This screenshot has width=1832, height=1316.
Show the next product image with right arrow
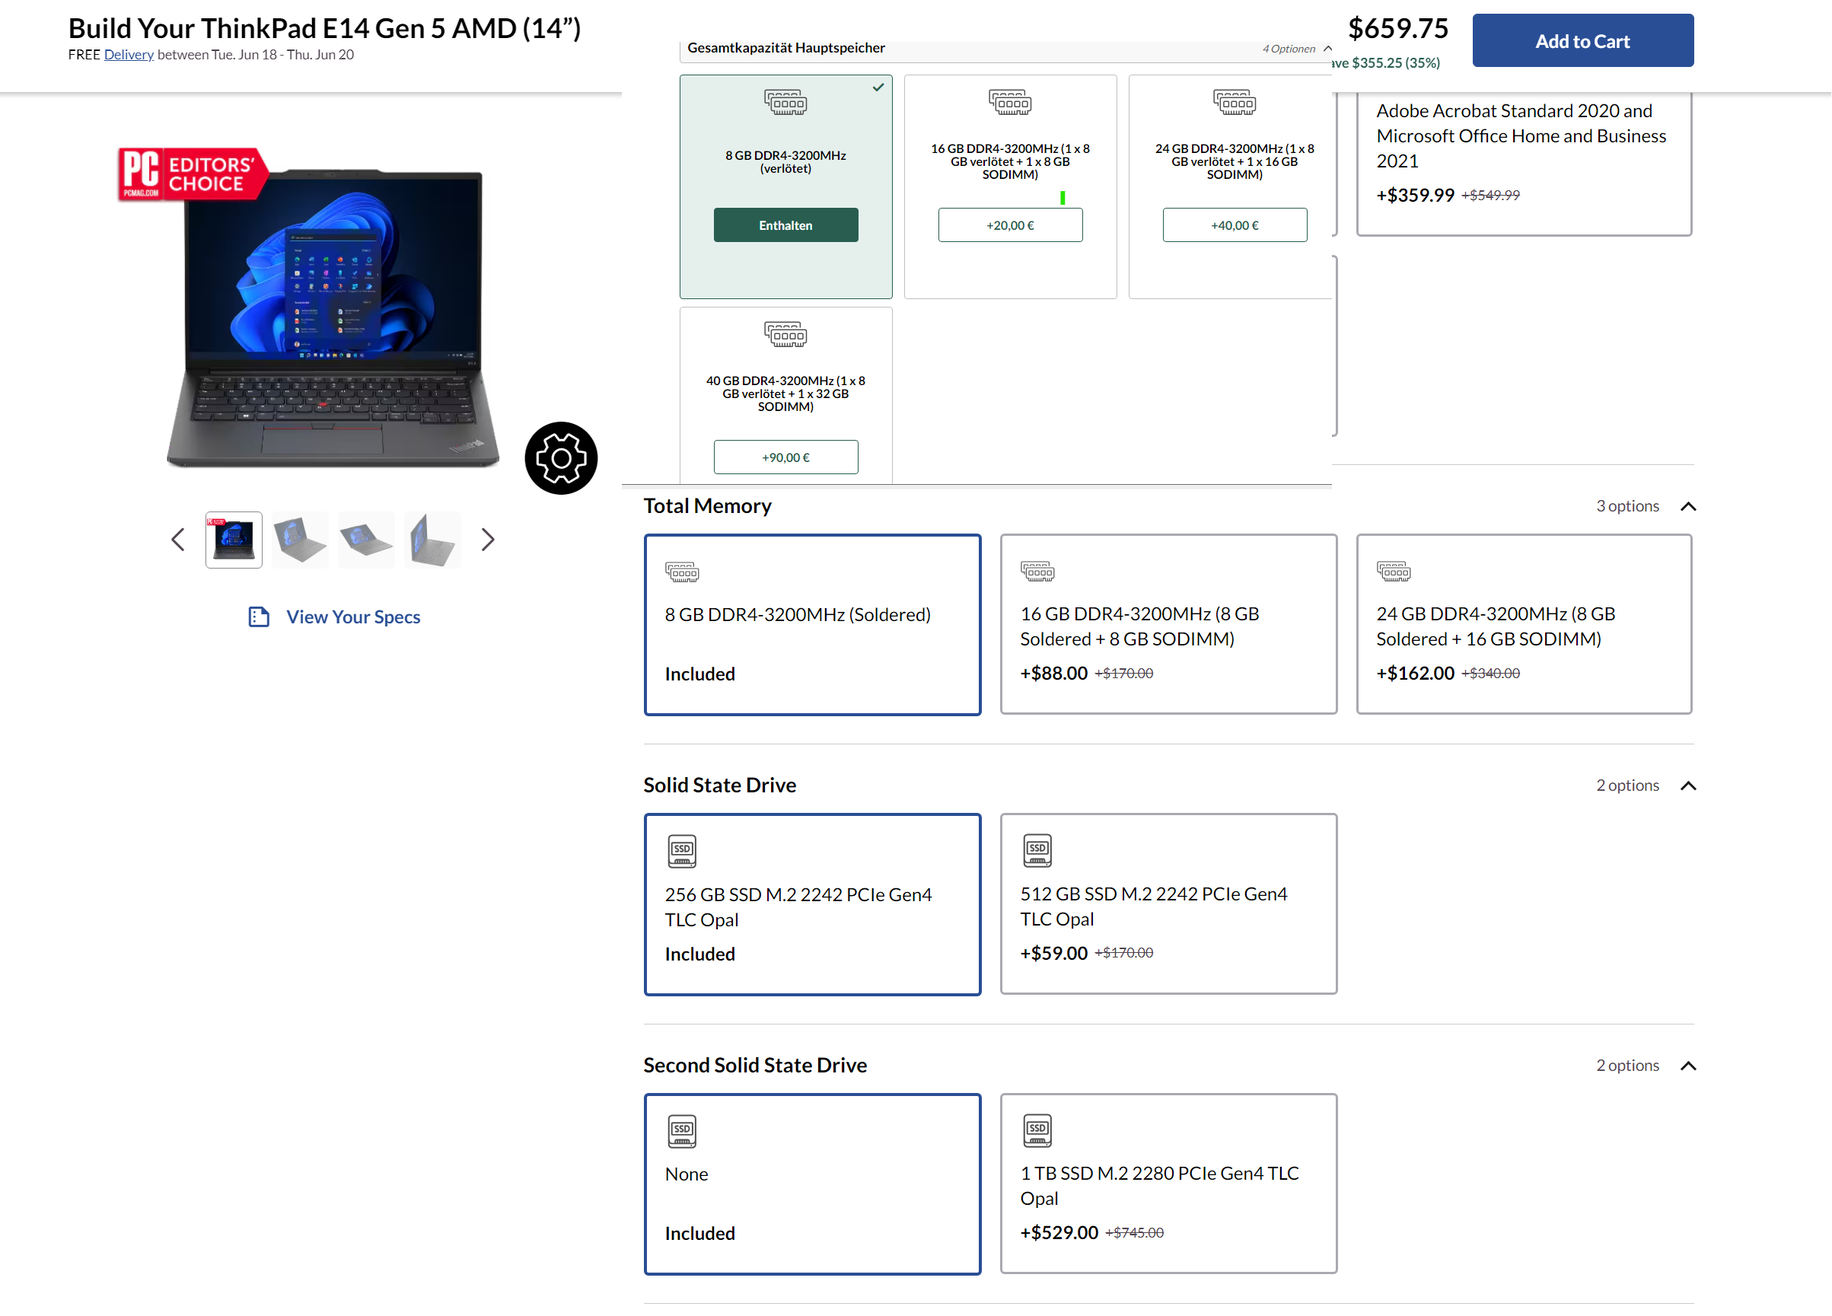click(x=488, y=540)
